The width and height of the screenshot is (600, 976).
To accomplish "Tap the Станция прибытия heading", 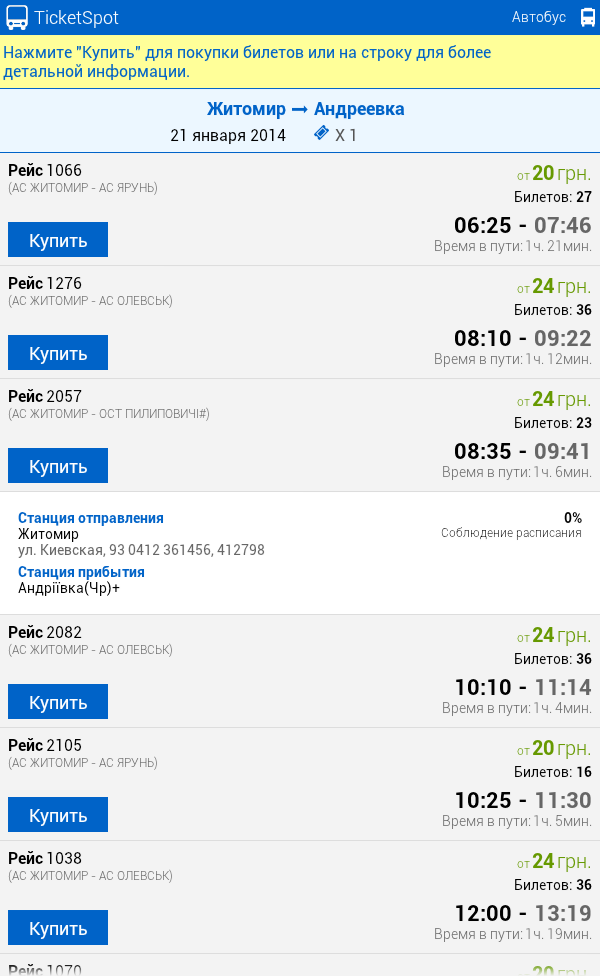I will [81, 572].
